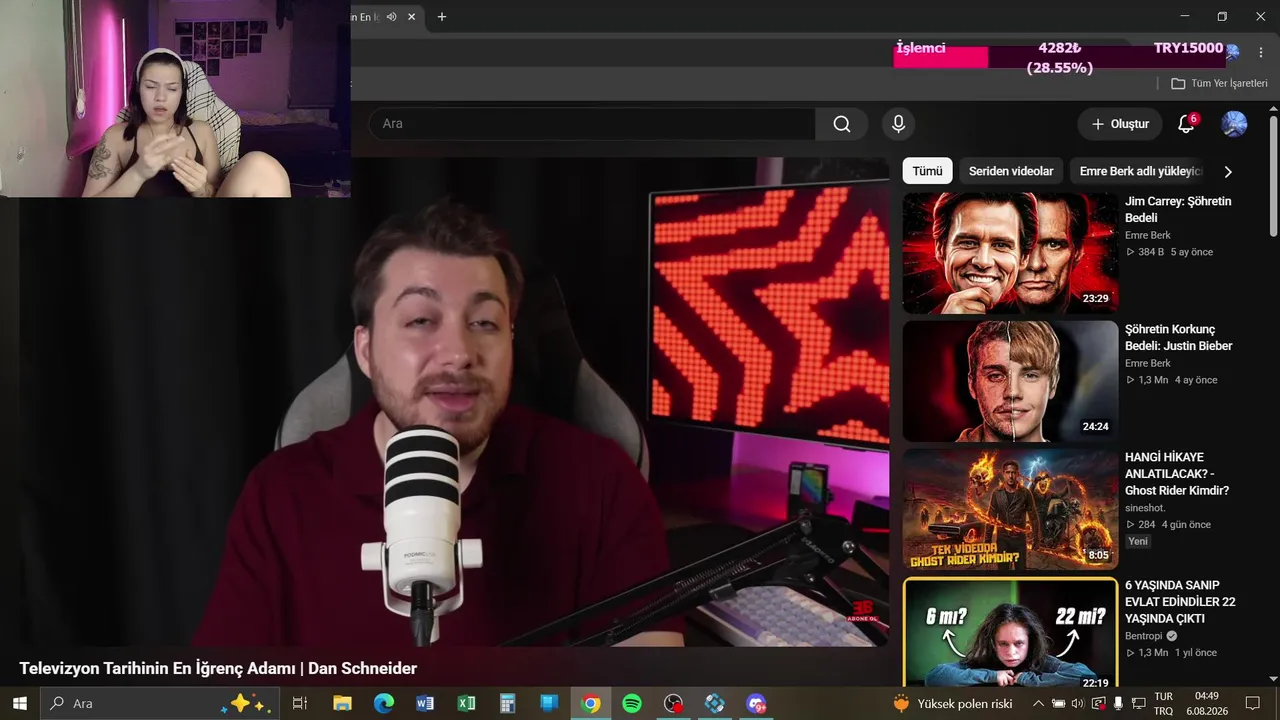Open the 6 mı 22 mı video thumbnail
Viewport: 1280px width, 720px height.
[1010, 633]
